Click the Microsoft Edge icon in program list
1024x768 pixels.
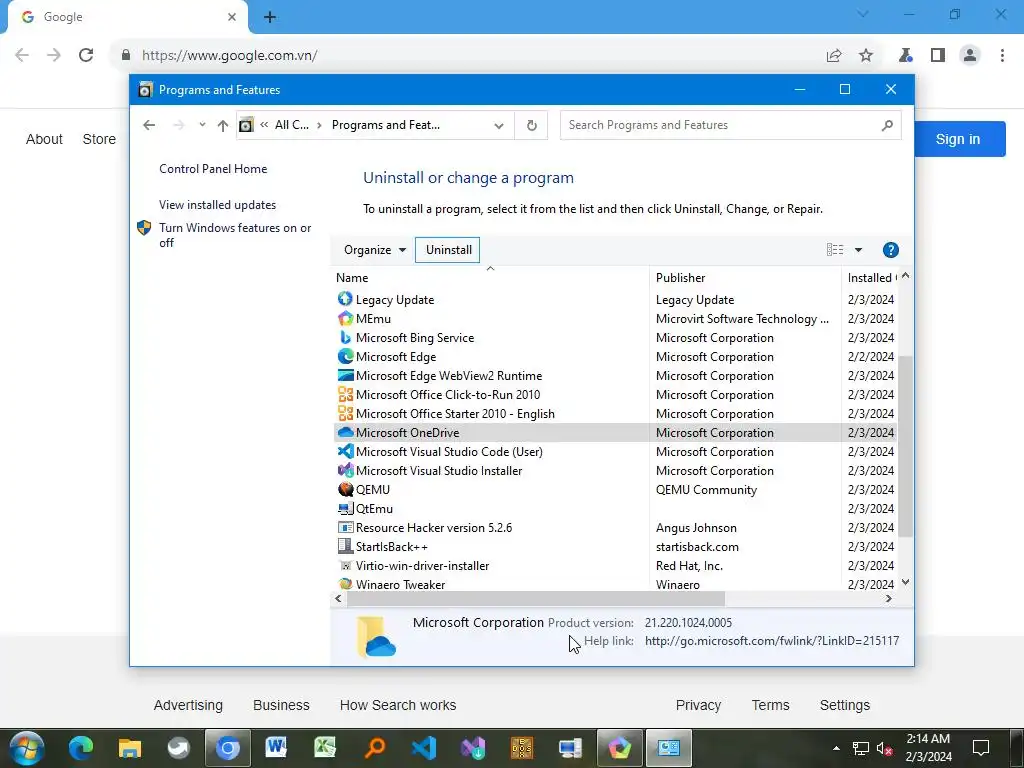345,356
